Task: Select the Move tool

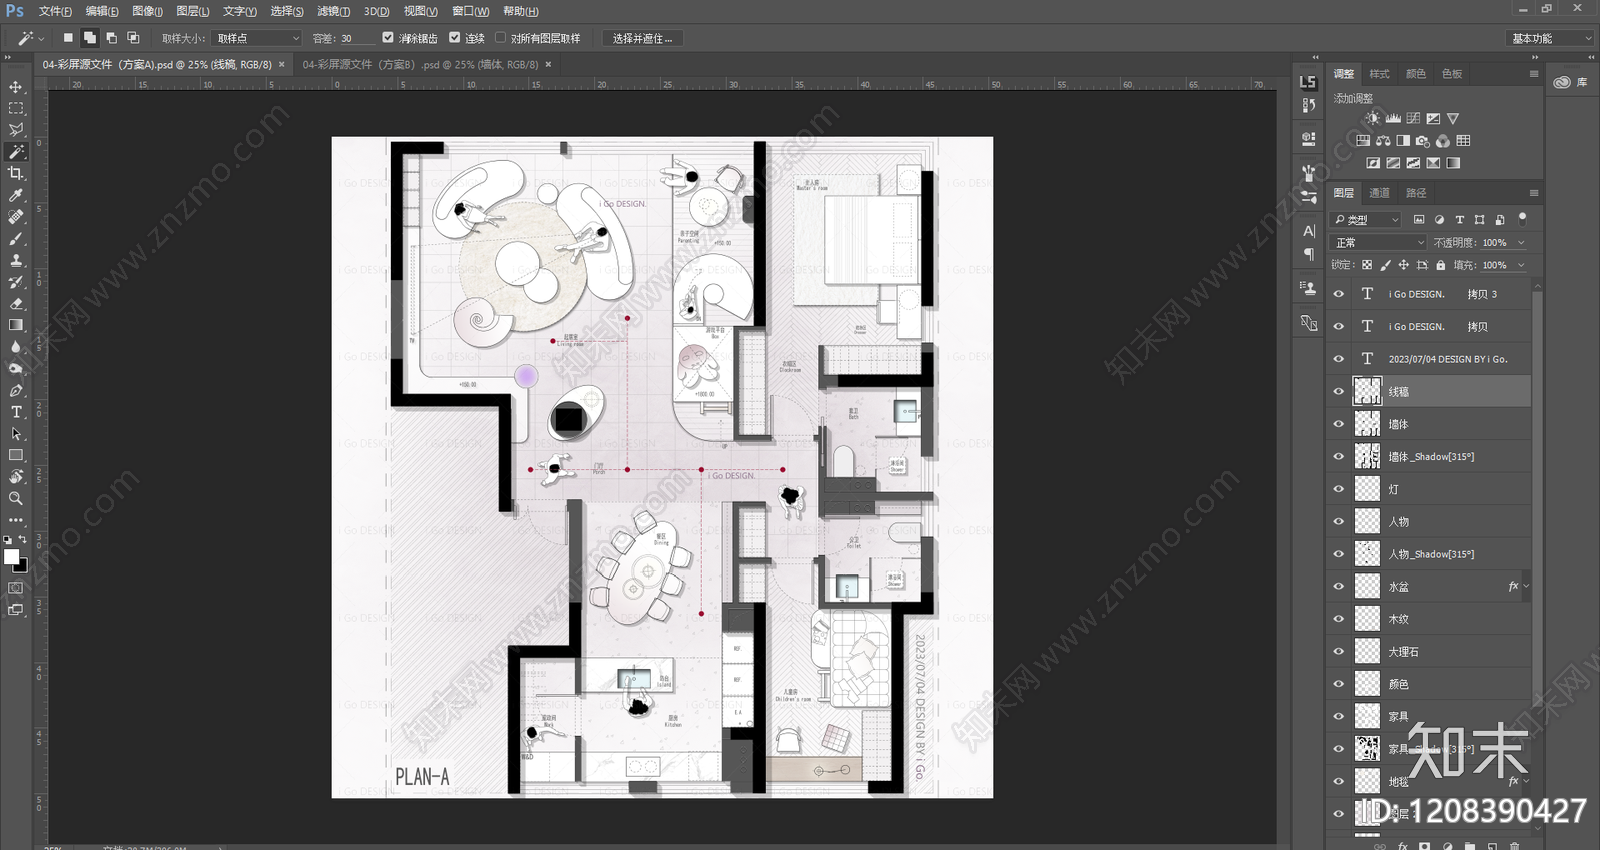Action: tap(16, 87)
